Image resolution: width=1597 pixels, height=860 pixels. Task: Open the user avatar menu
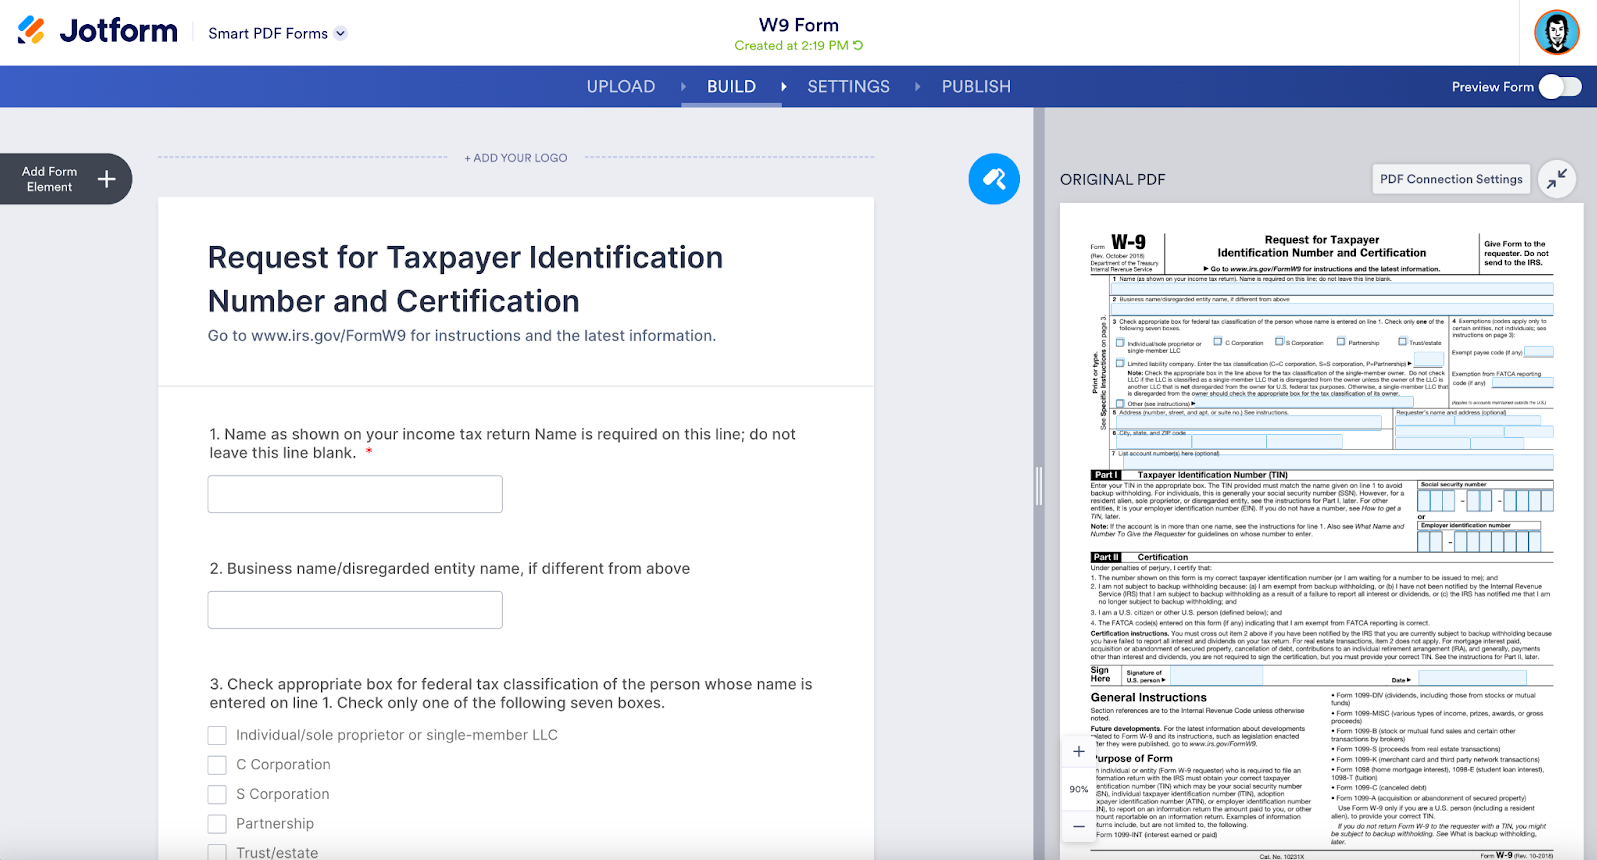tap(1556, 32)
